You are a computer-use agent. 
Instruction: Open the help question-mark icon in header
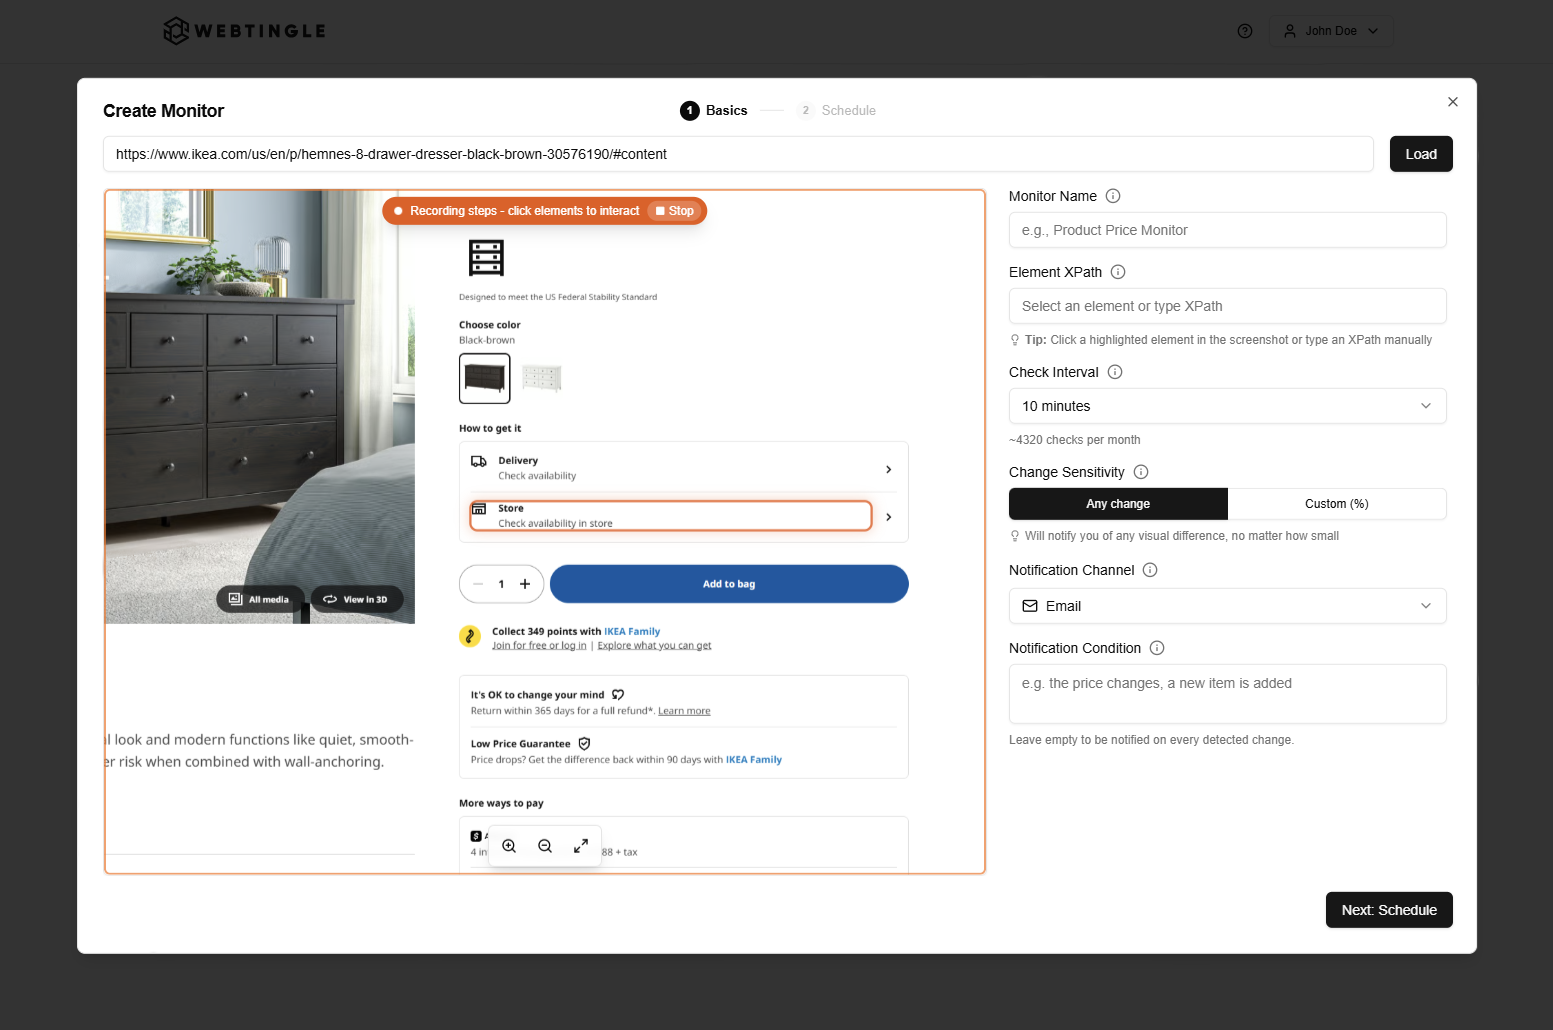pyautogui.click(x=1245, y=31)
